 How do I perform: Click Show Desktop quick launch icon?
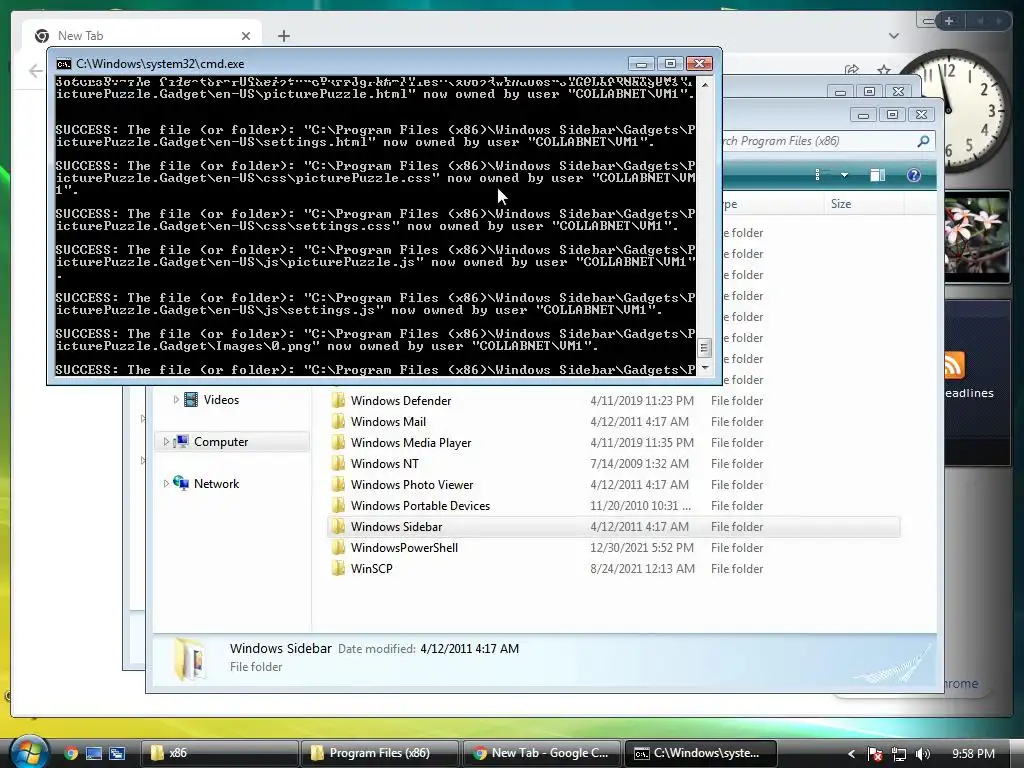(x=94, y=753)
